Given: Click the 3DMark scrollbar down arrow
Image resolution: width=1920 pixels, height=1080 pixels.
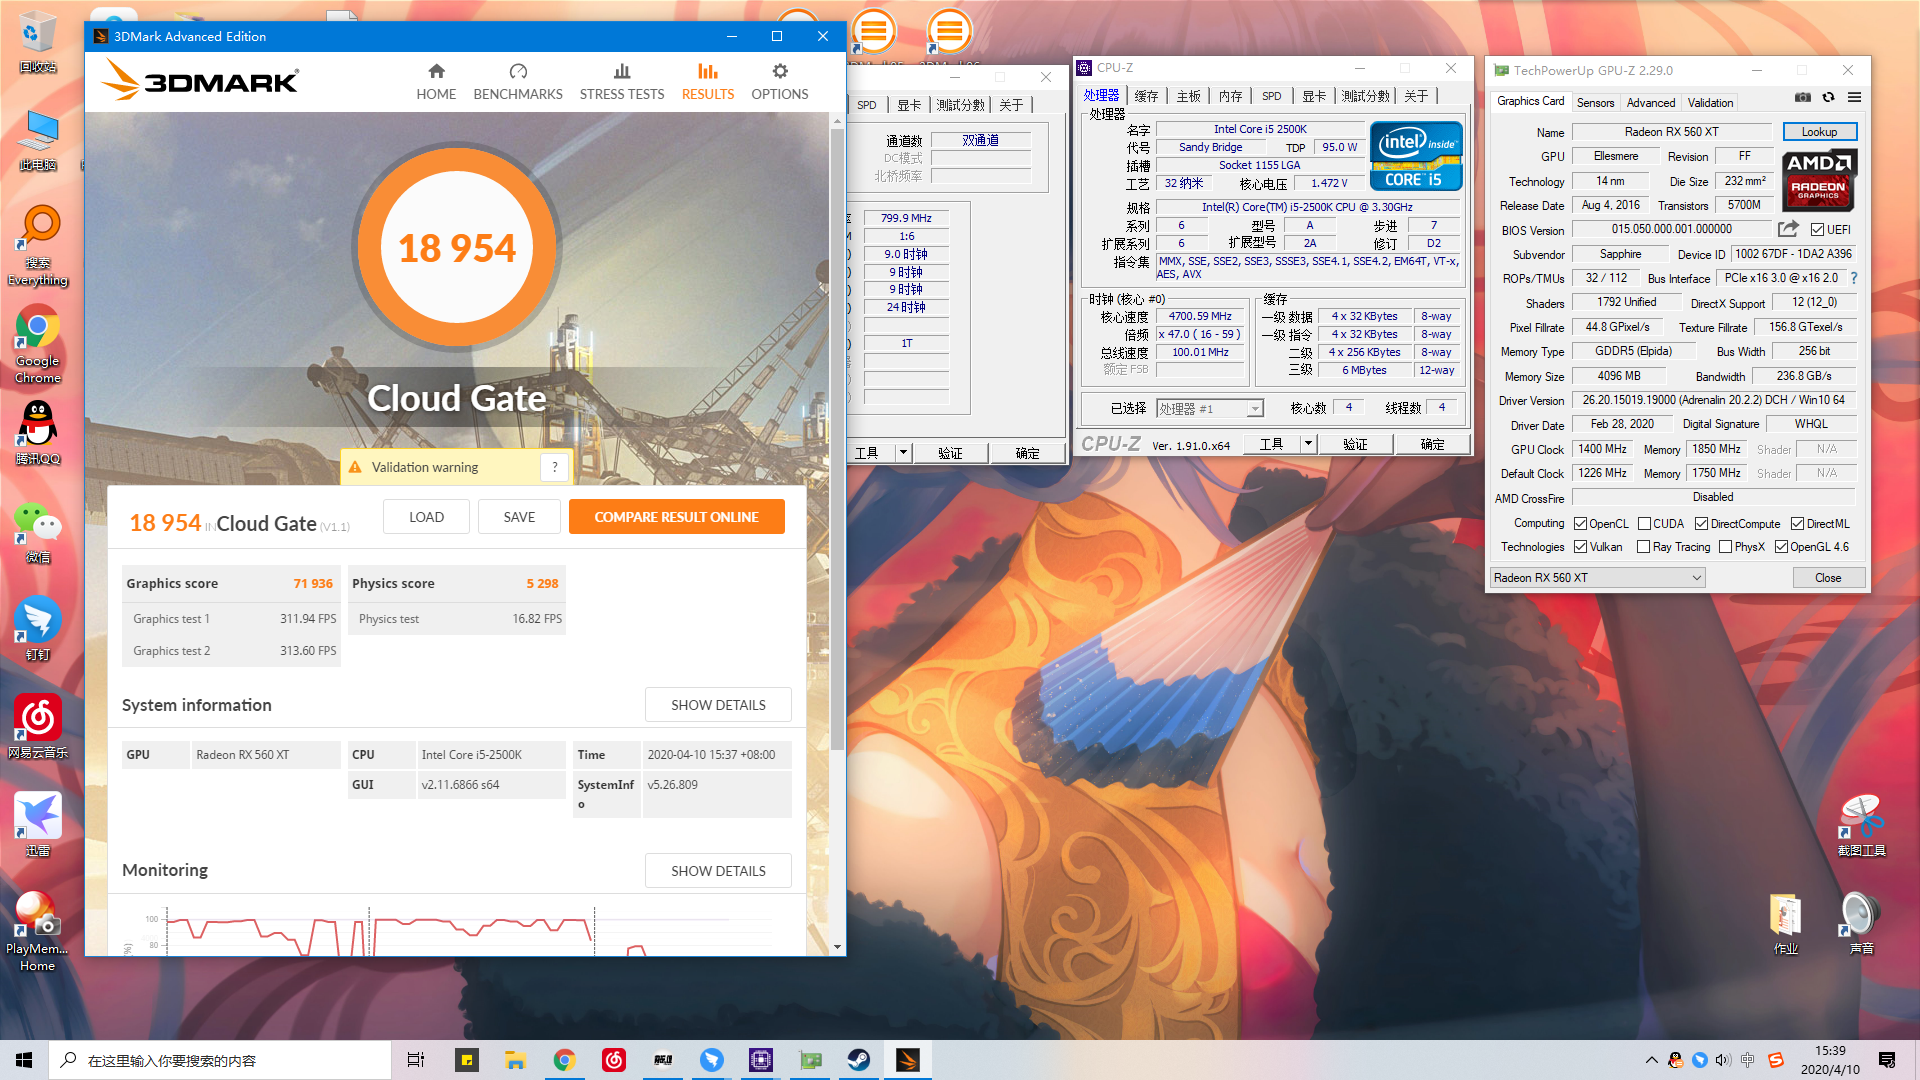Looking at the screenshot, I should (x=837, y=947).
